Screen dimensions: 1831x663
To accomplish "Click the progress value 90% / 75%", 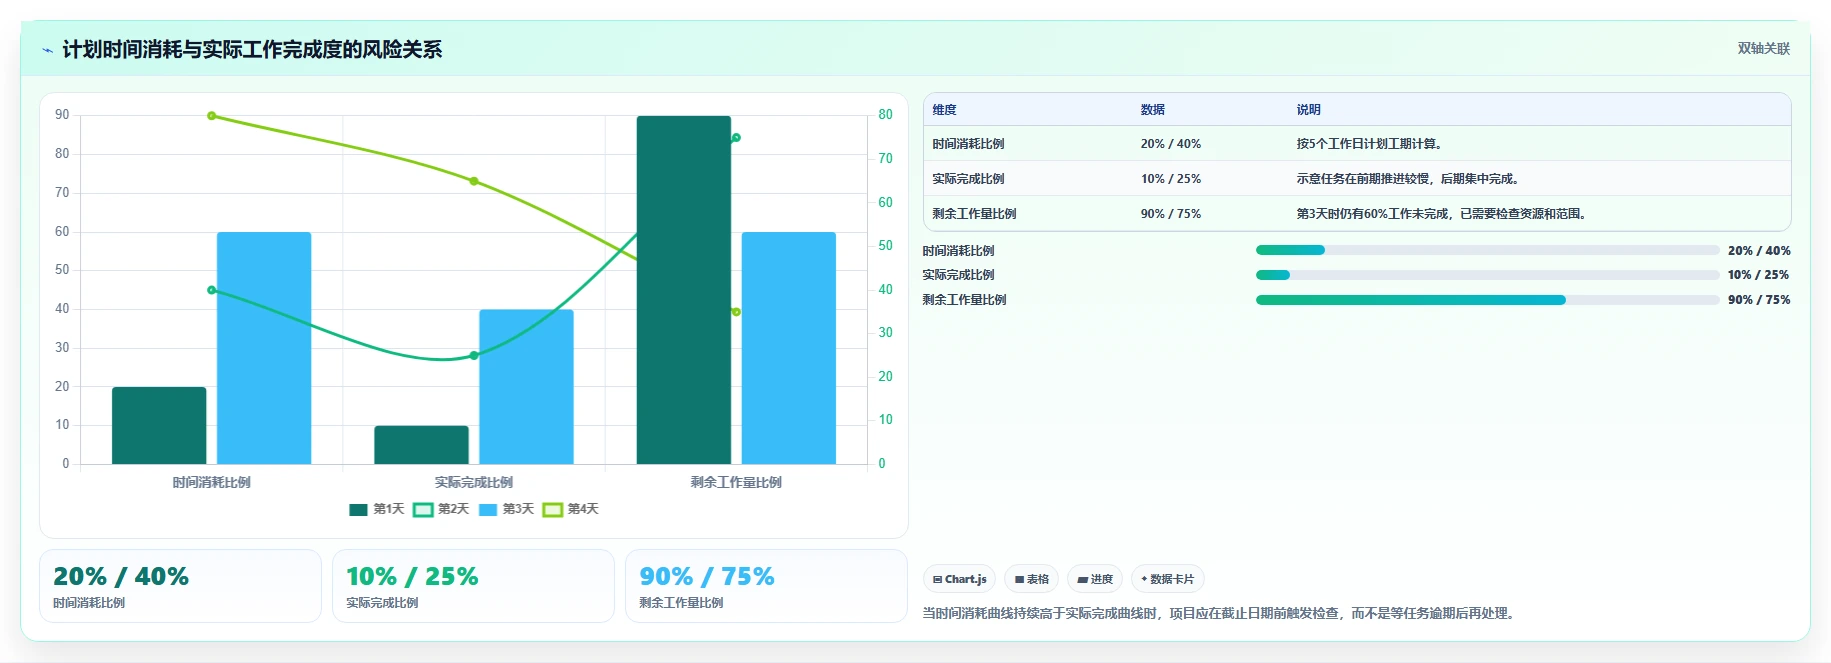I will coord(1759,300).
